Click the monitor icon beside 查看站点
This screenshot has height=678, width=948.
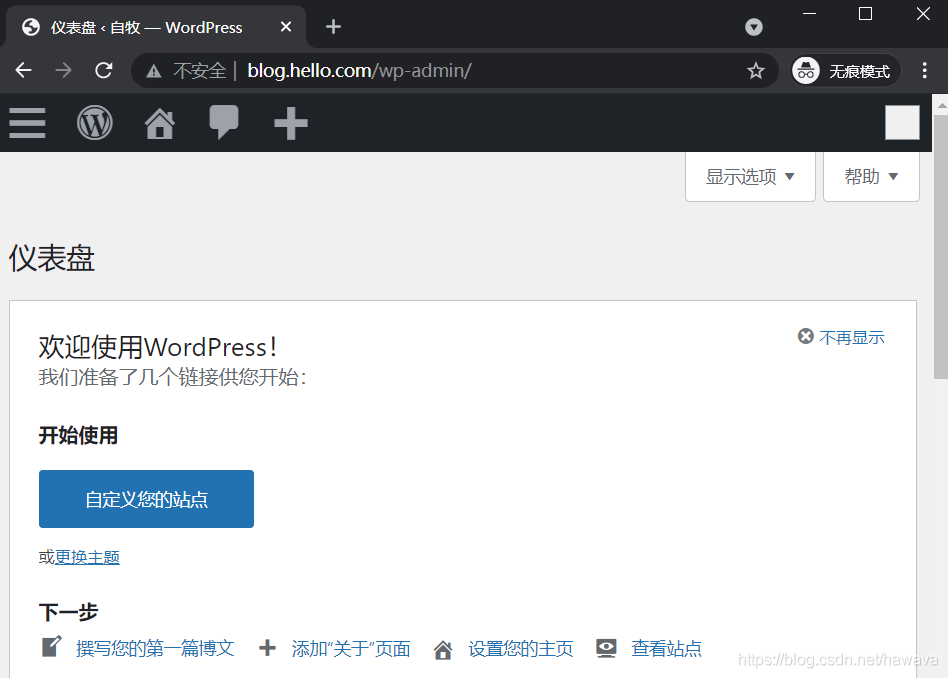[606, 648]
